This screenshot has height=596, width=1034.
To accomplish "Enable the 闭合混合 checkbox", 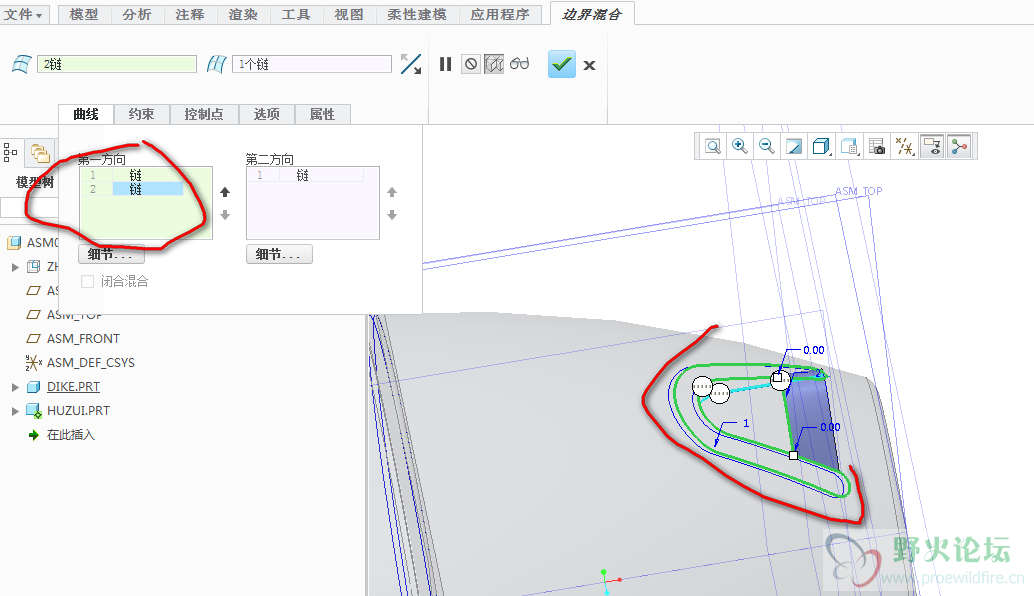I will (87, 282).
